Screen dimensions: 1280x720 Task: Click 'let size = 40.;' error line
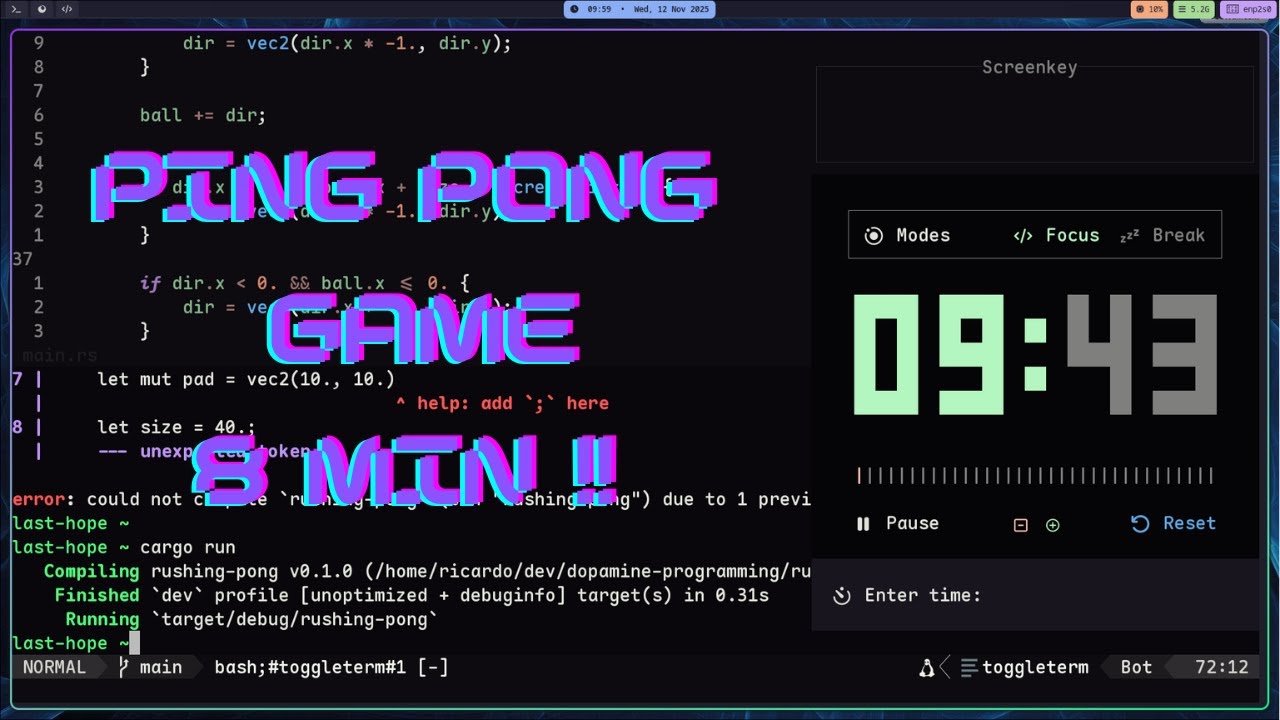coord(176,427)
